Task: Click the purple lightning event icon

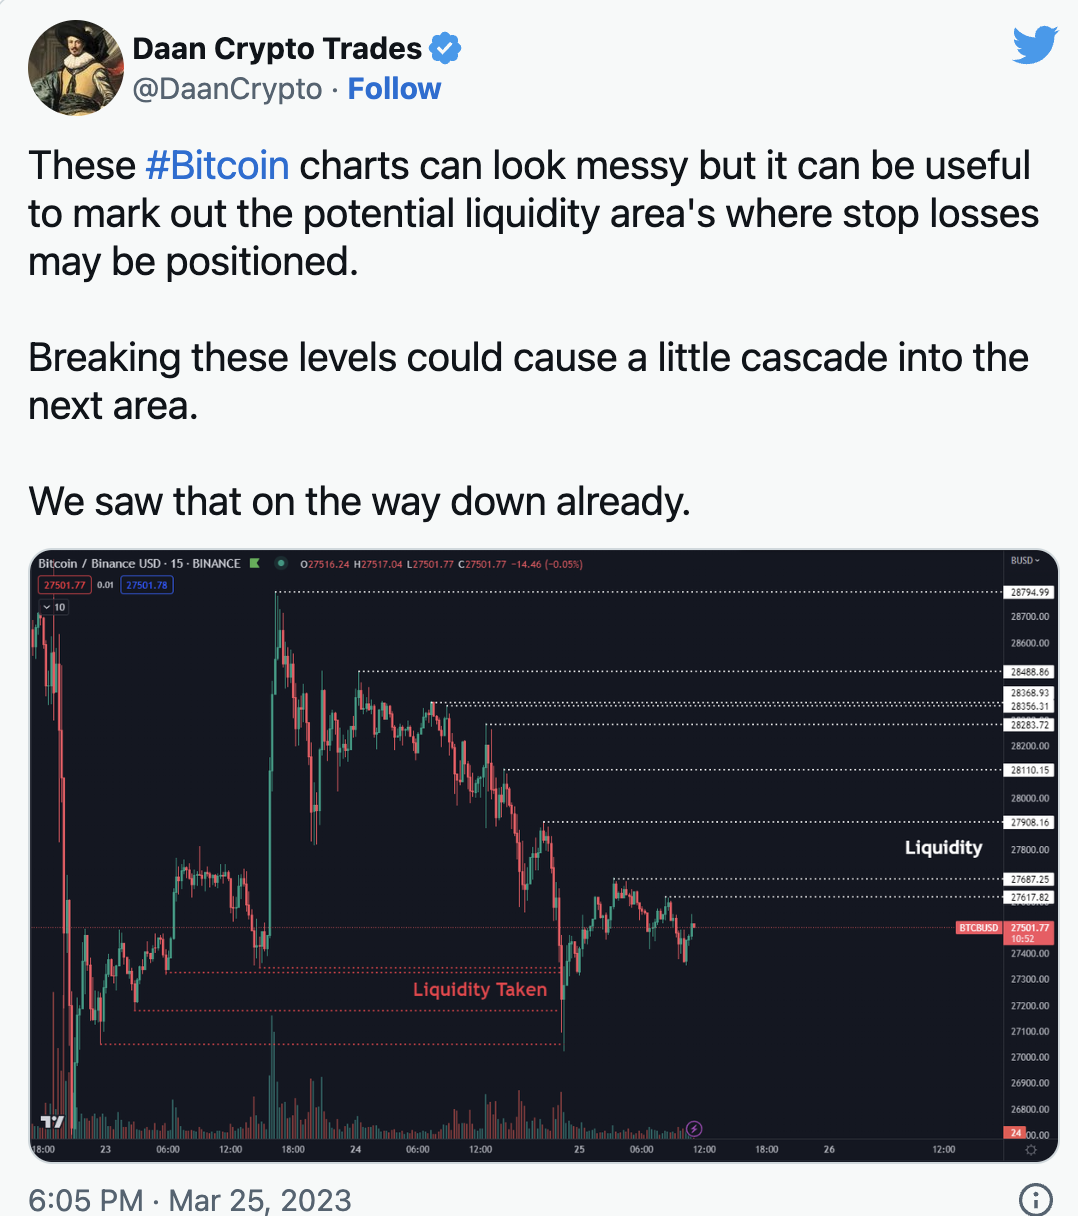Action: pos(694,1130)
